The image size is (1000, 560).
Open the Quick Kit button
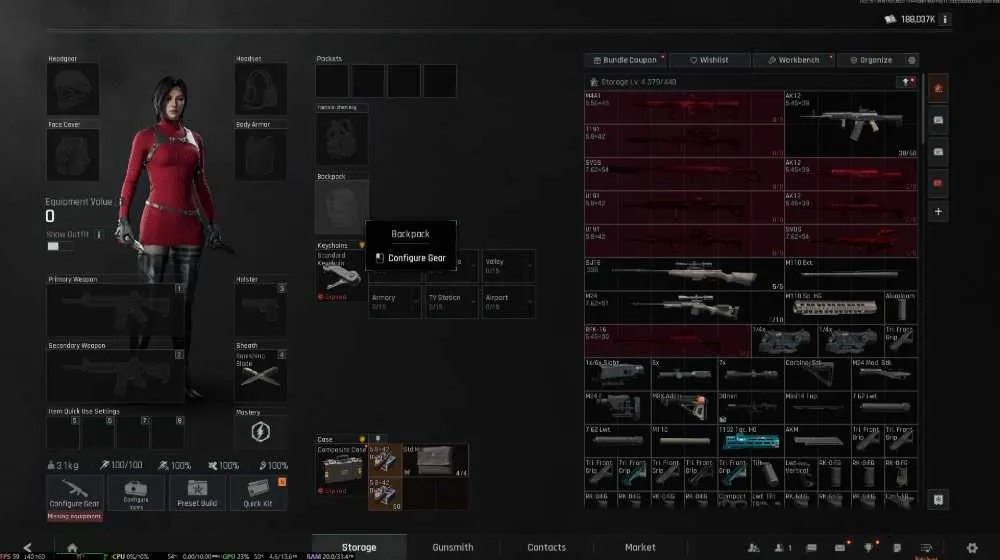(258, 493)
